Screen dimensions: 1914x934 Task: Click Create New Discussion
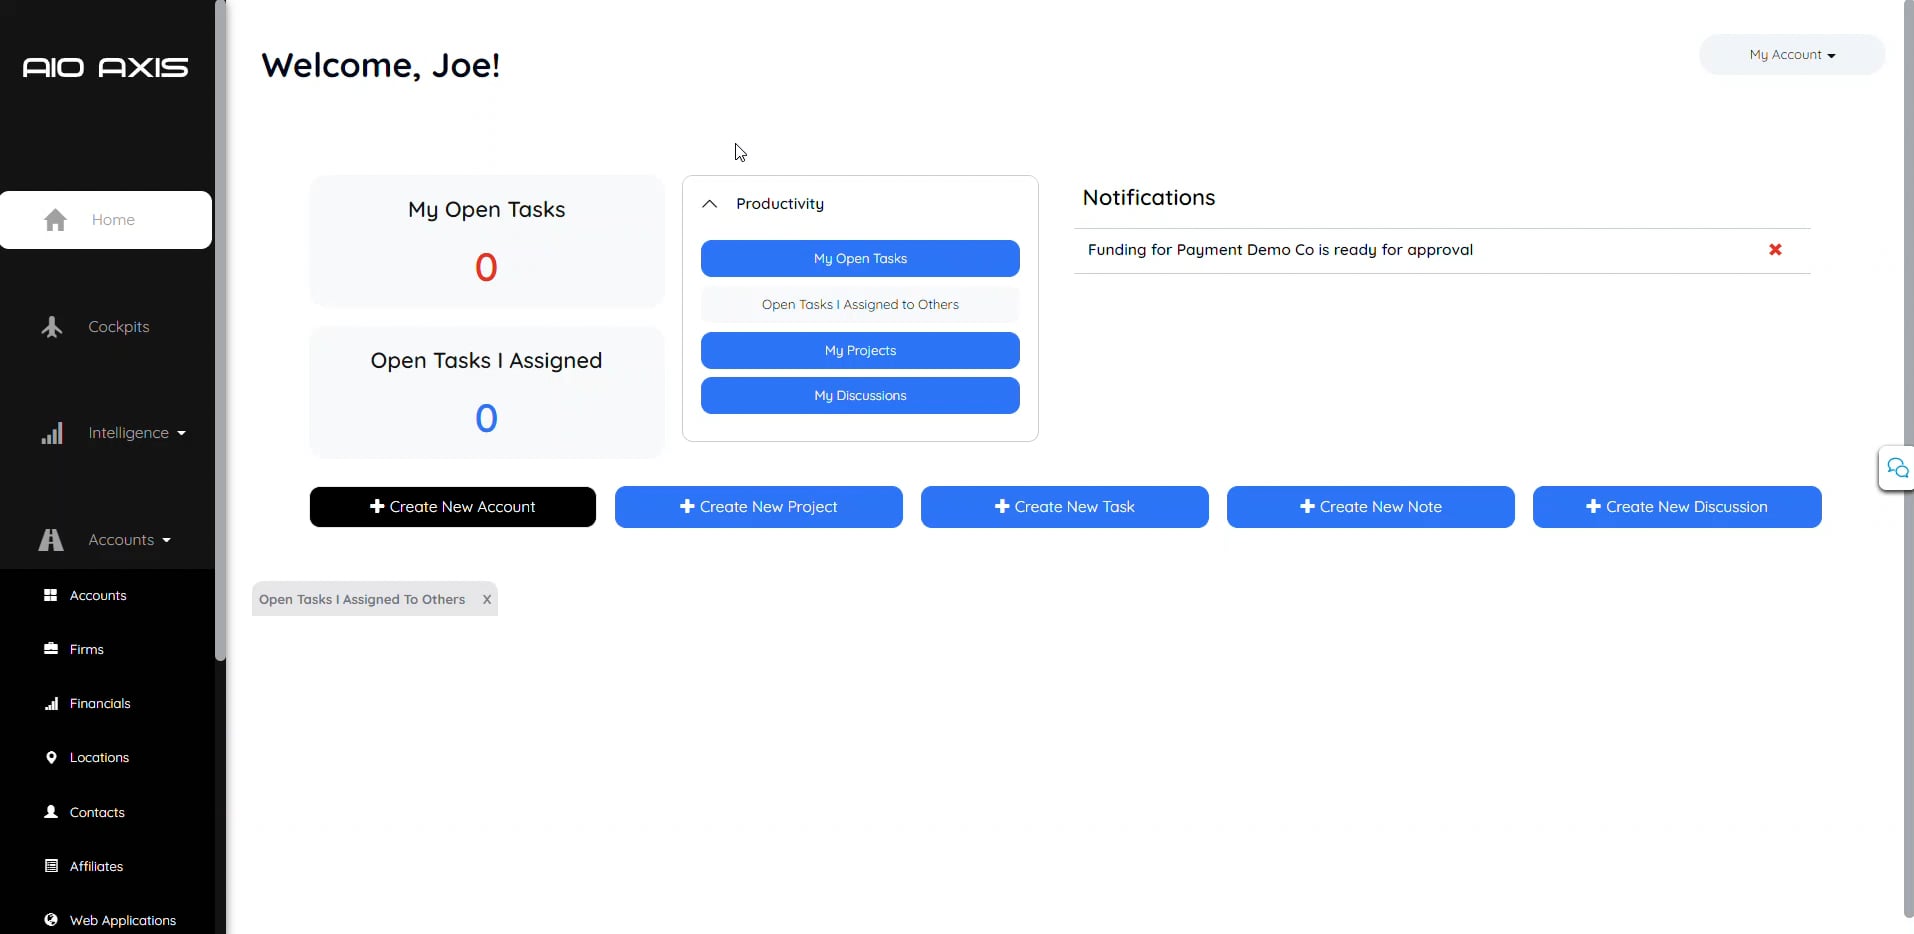point(1675,506)
